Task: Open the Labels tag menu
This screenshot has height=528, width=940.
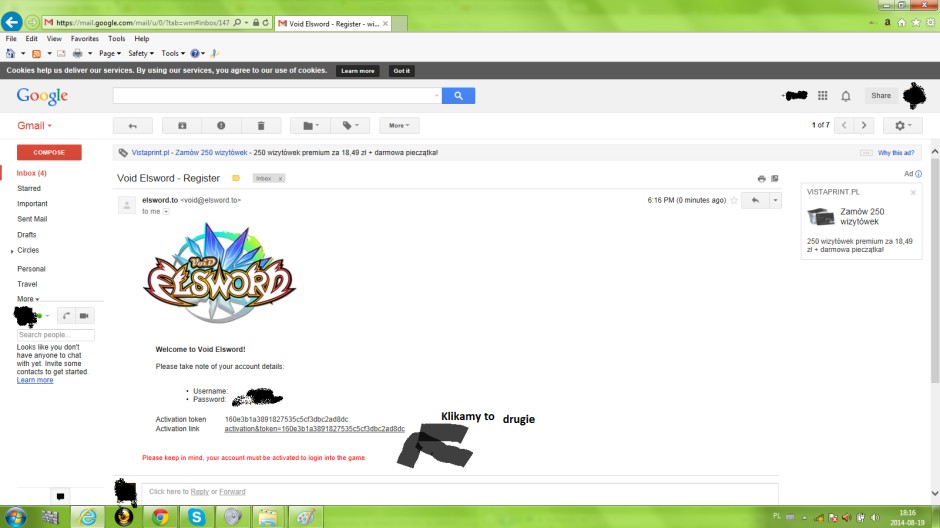Action: (x=350, y=125)
